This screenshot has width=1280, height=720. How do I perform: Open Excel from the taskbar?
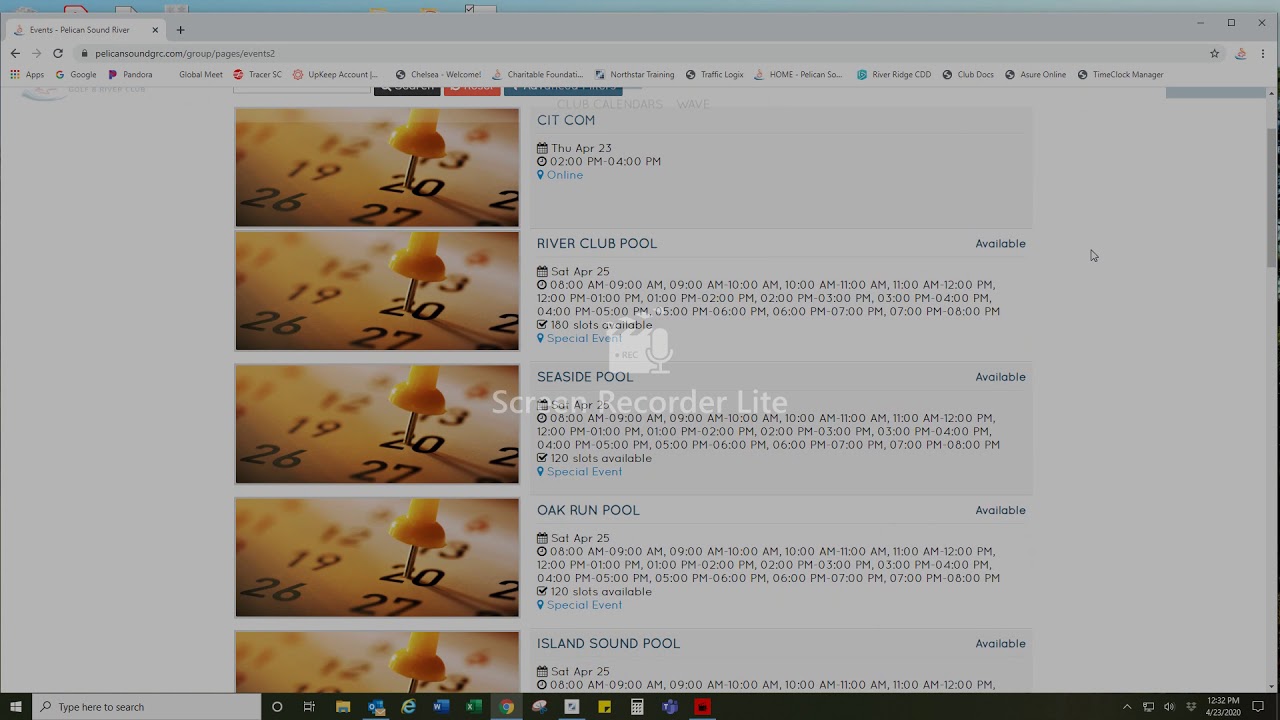click(x=474, y=707)
